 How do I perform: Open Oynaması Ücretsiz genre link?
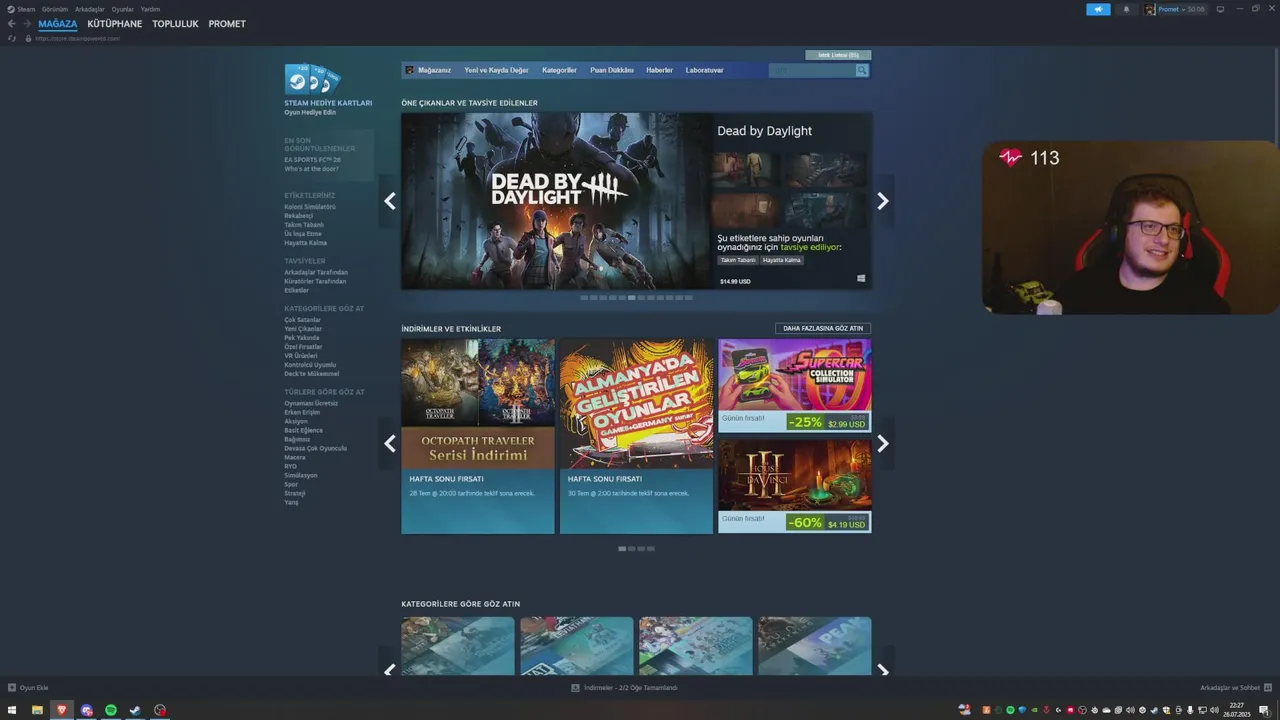[x=311, y=403]
